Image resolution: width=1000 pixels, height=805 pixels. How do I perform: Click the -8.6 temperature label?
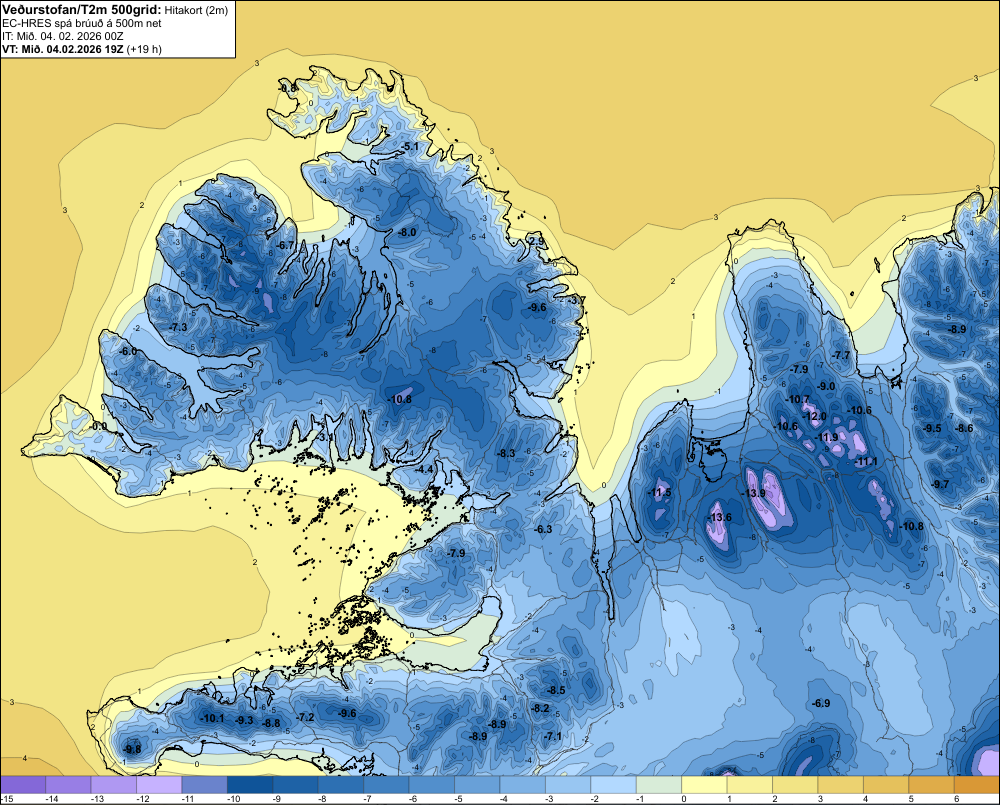tap(965, 429)
